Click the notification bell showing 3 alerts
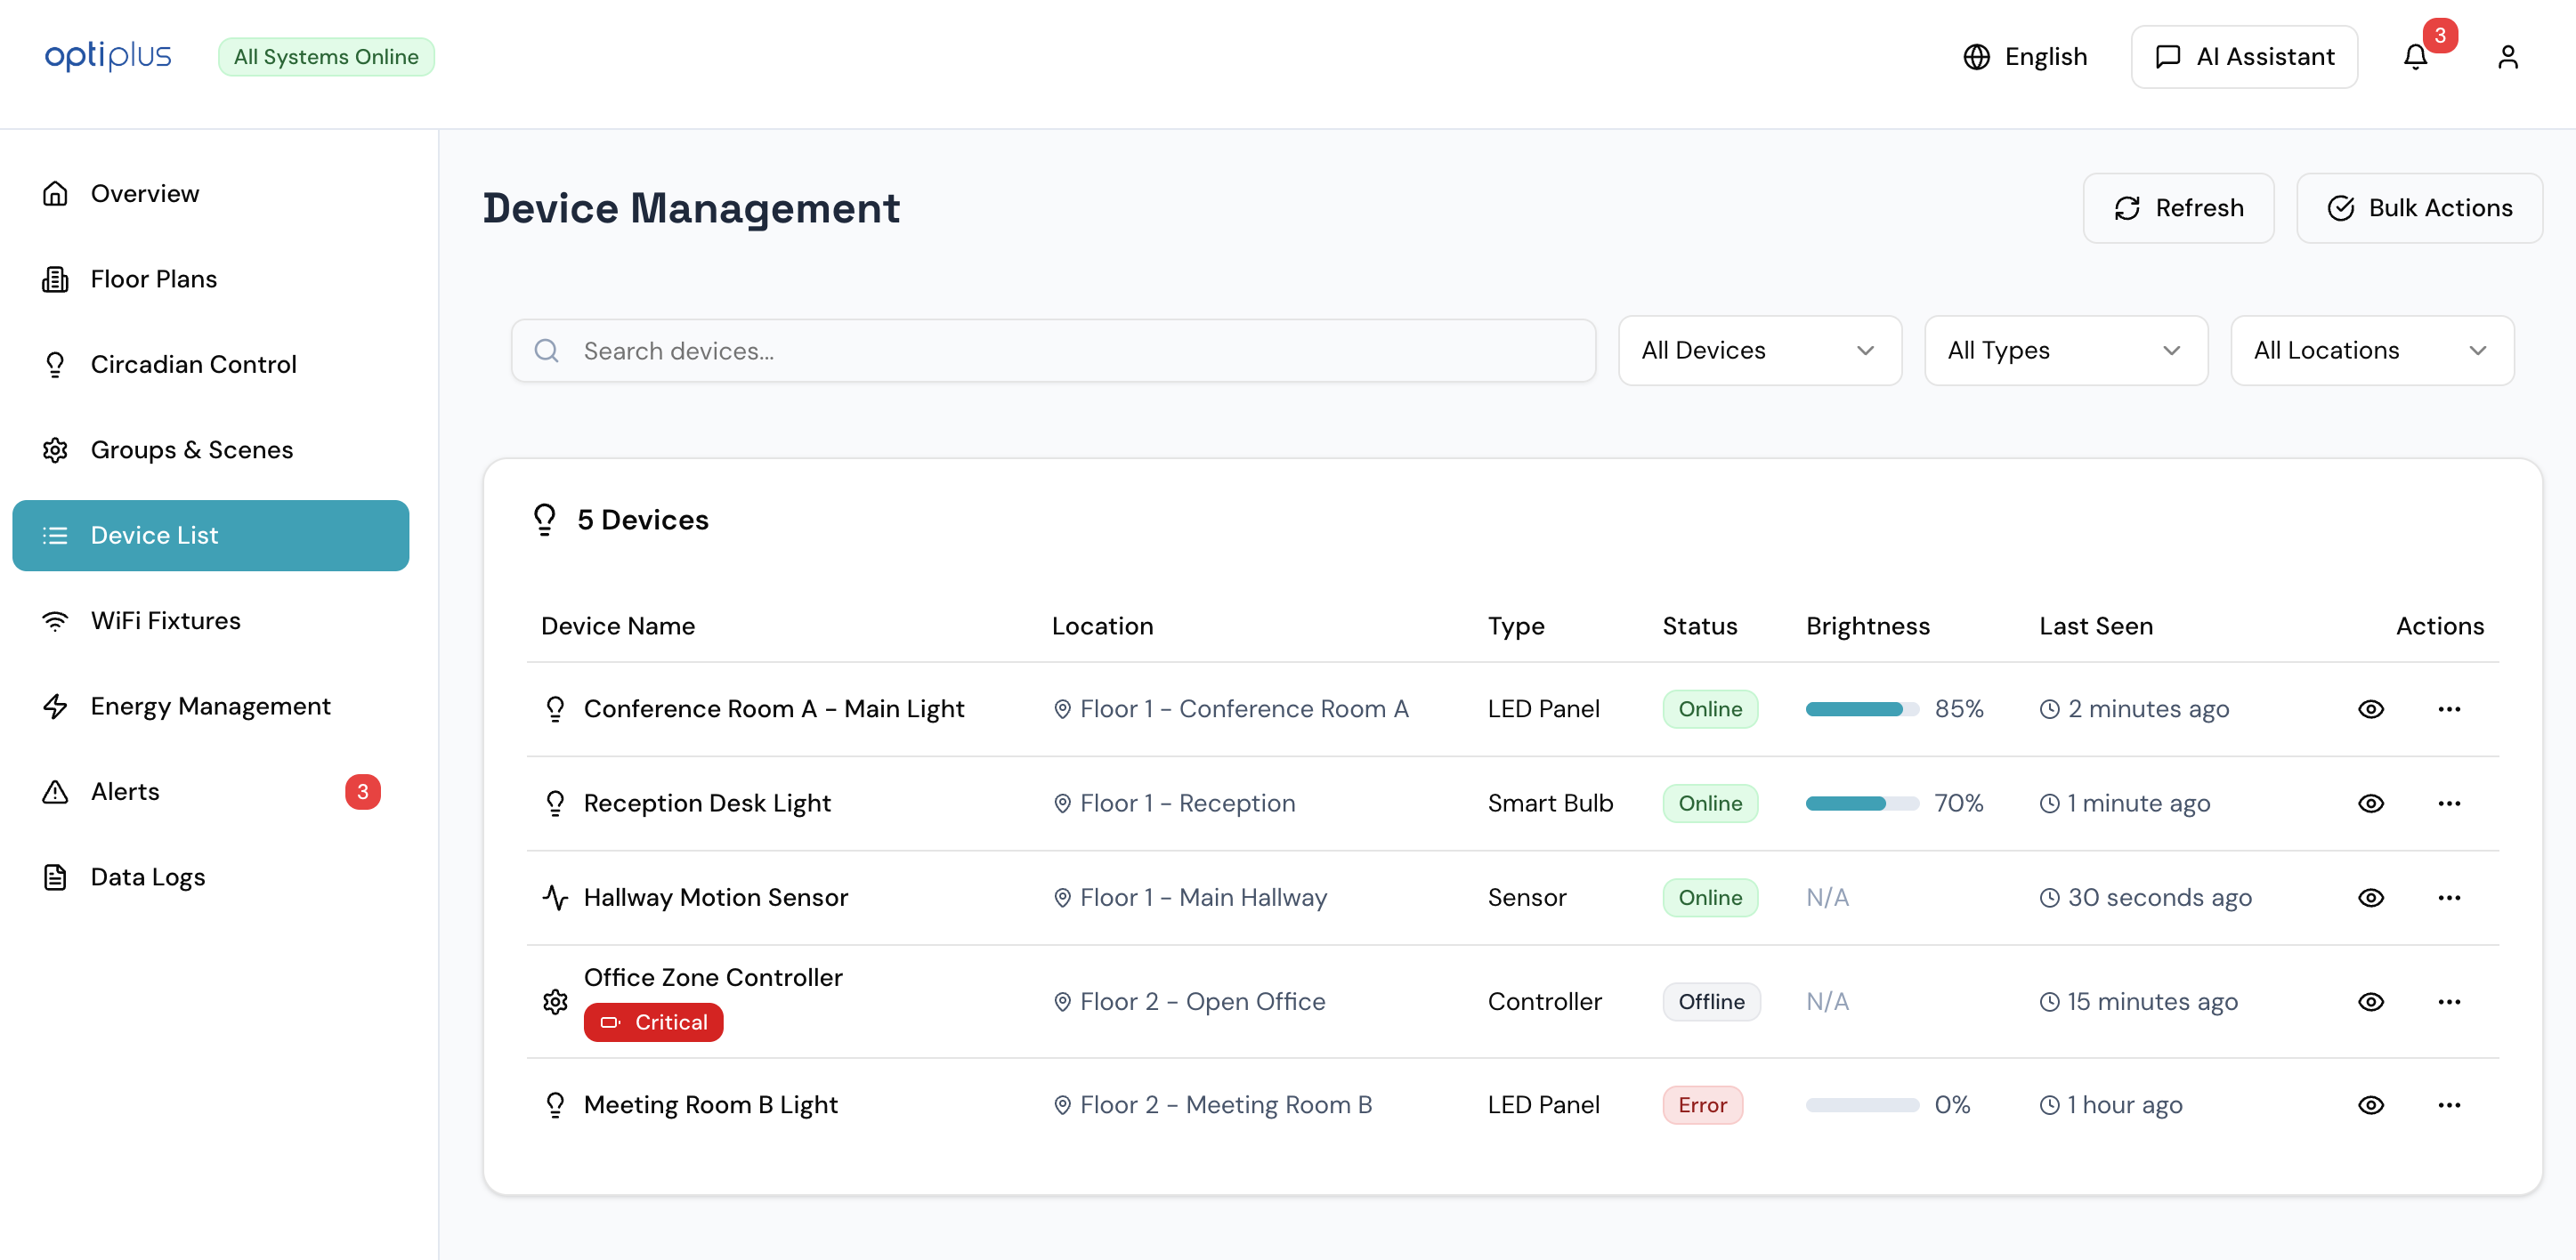Image resolution: width=2576 pixels, height=1260 pixels. click(x=2415, y=57)
